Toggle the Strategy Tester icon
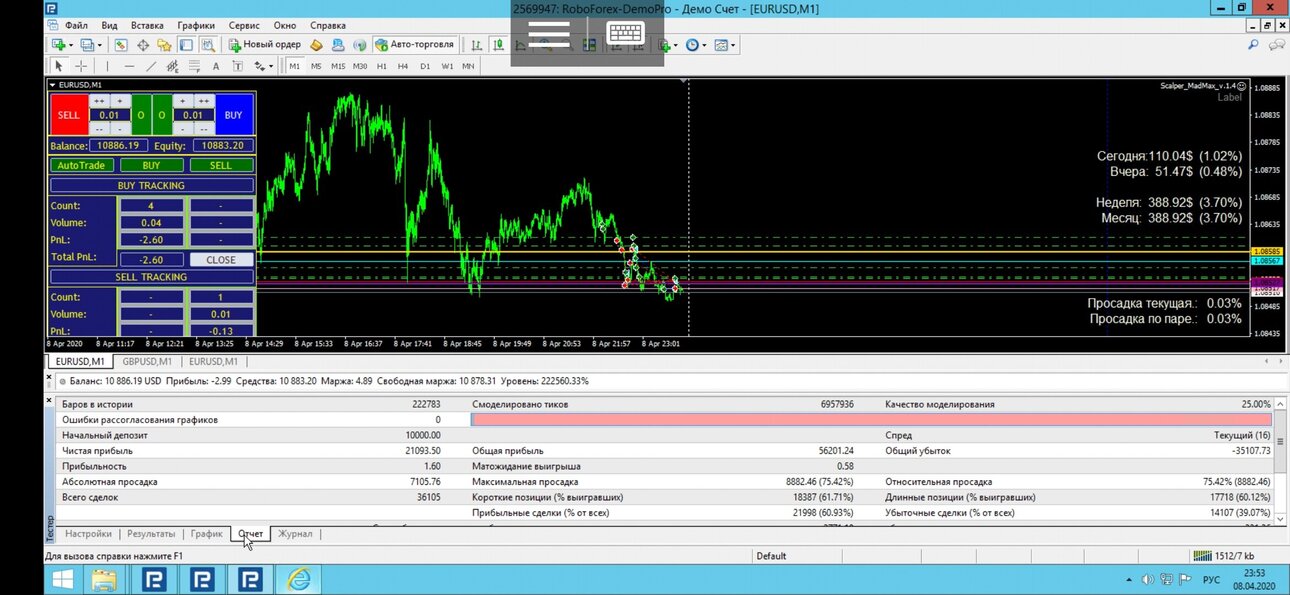Screen dimensions: 1290x595 (x=207, y=45)
